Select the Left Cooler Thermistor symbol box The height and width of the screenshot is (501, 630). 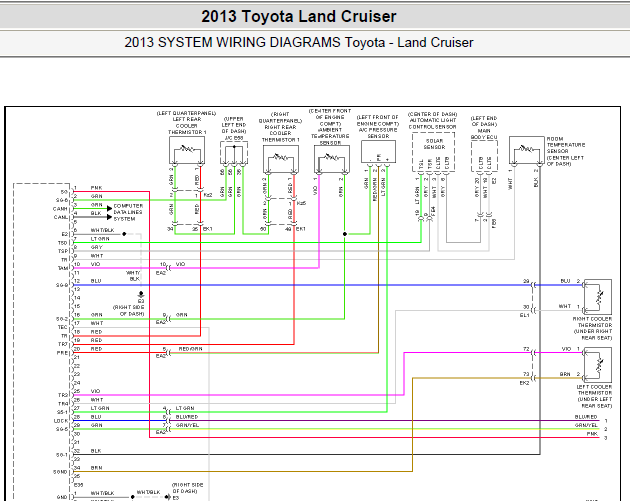[598, 365]
